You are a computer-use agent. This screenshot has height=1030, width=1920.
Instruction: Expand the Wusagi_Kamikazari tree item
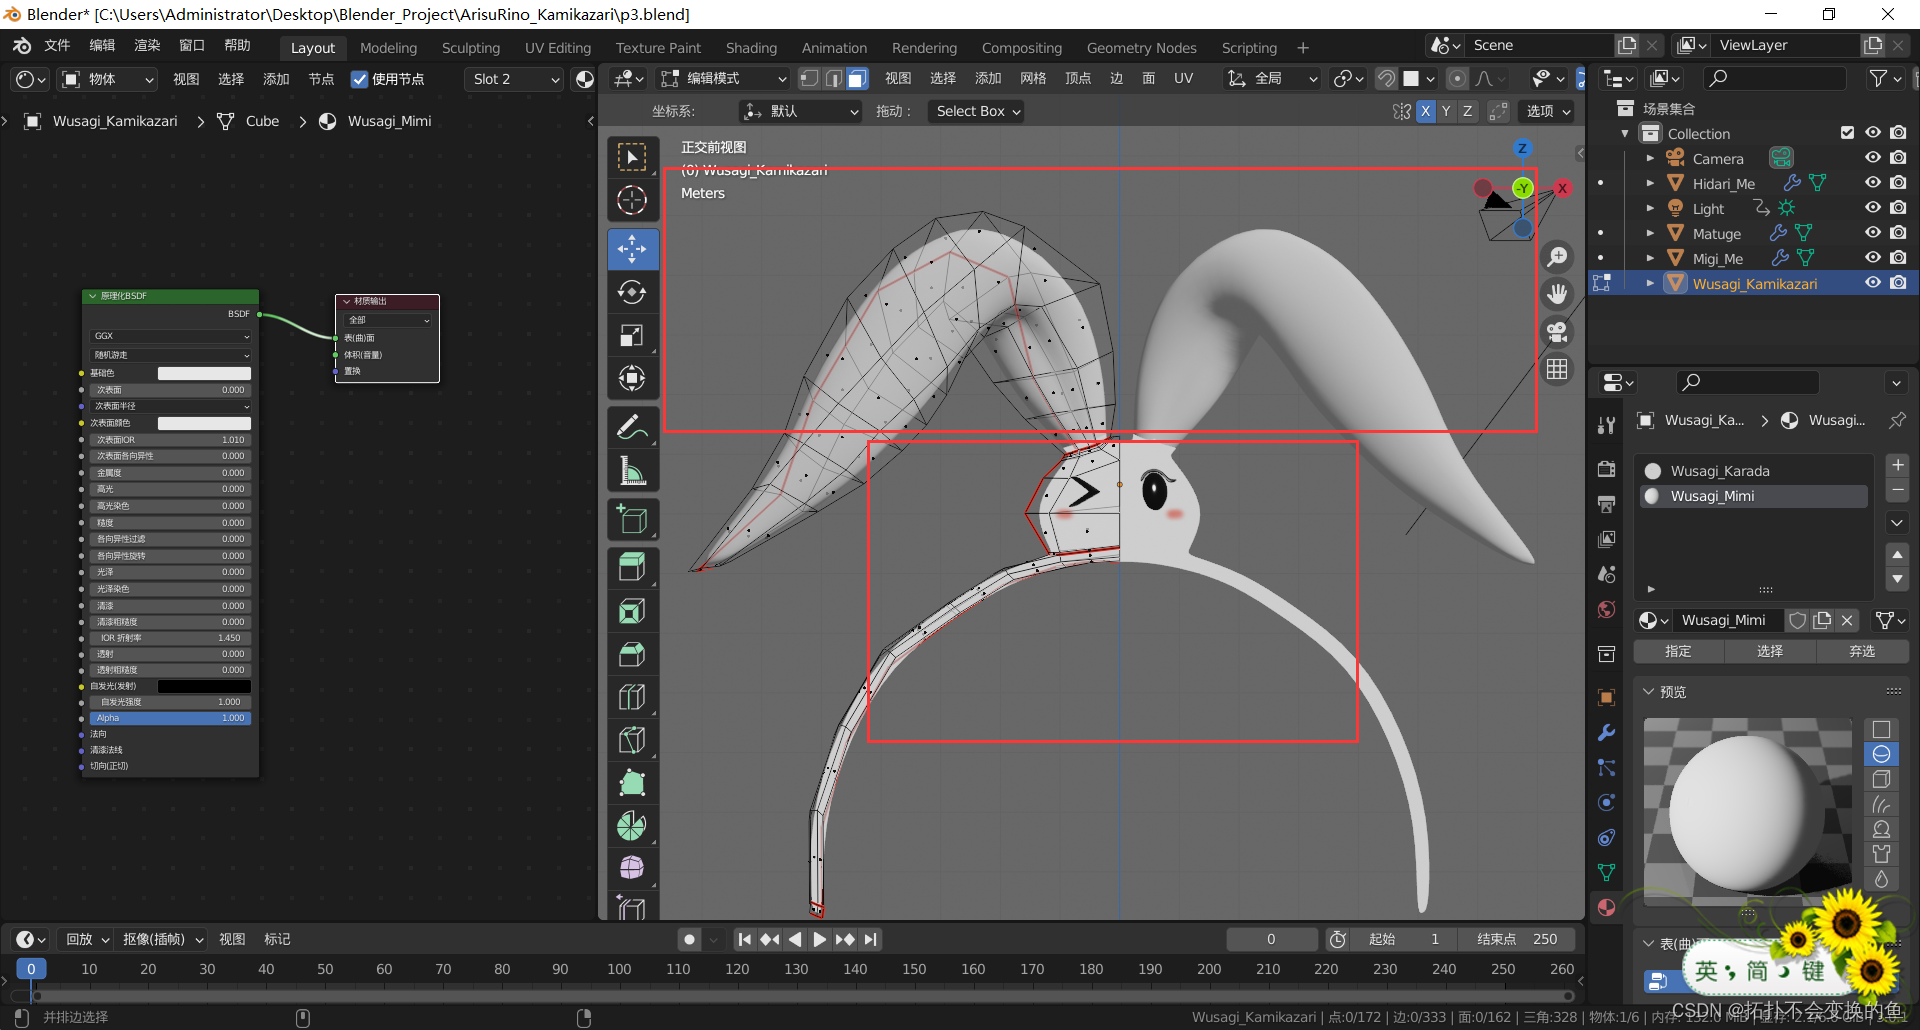[1650, 284]
